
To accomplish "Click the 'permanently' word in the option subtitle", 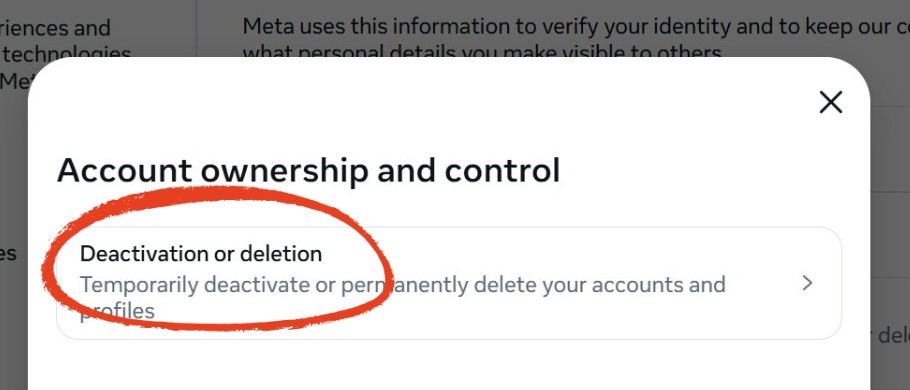I will [x=405, y=285].
